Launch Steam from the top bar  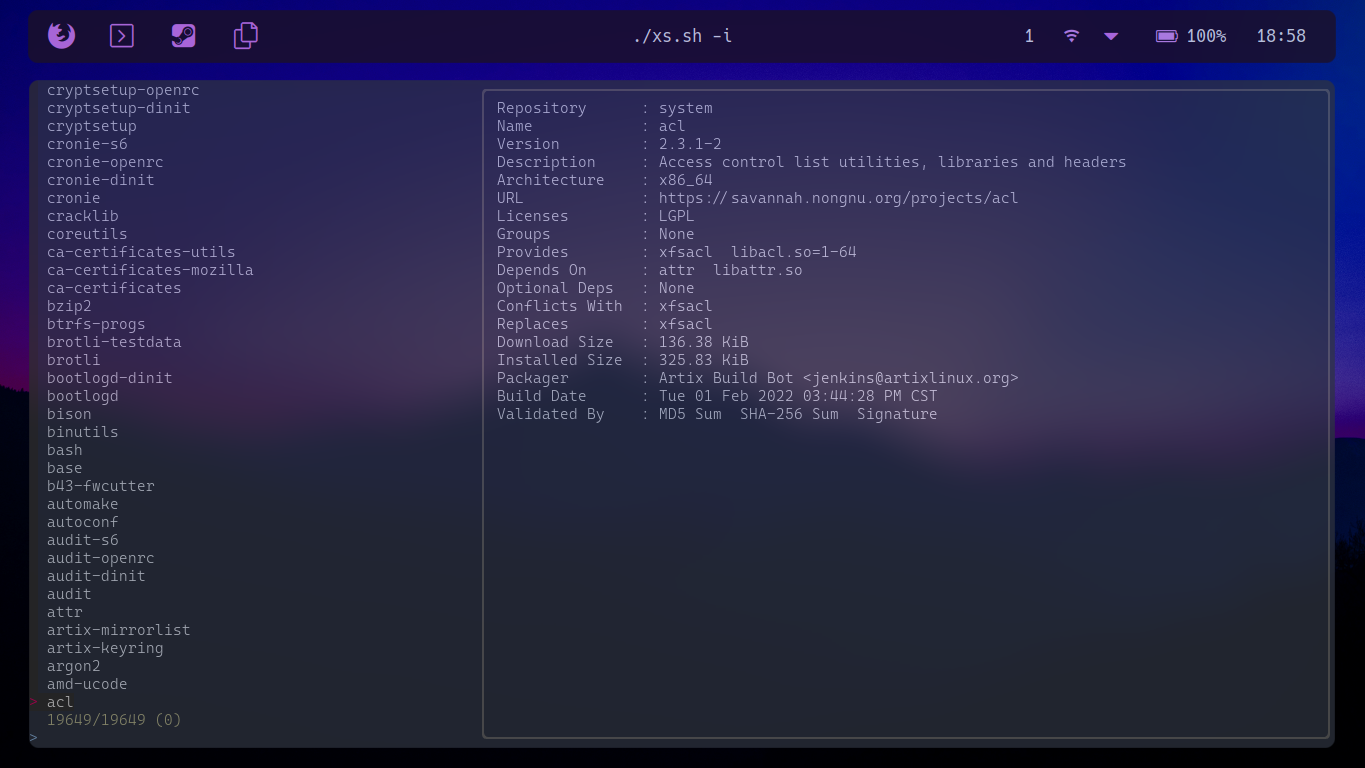tap(183, 35)
